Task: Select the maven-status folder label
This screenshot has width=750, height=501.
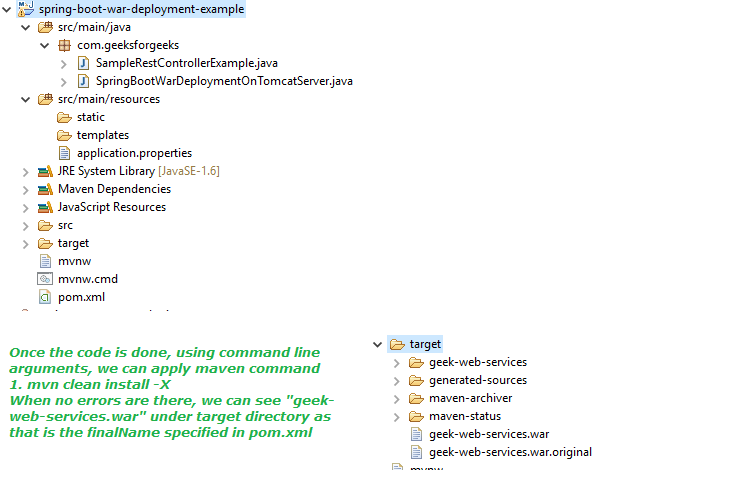Action: click(x=465, y=417)
